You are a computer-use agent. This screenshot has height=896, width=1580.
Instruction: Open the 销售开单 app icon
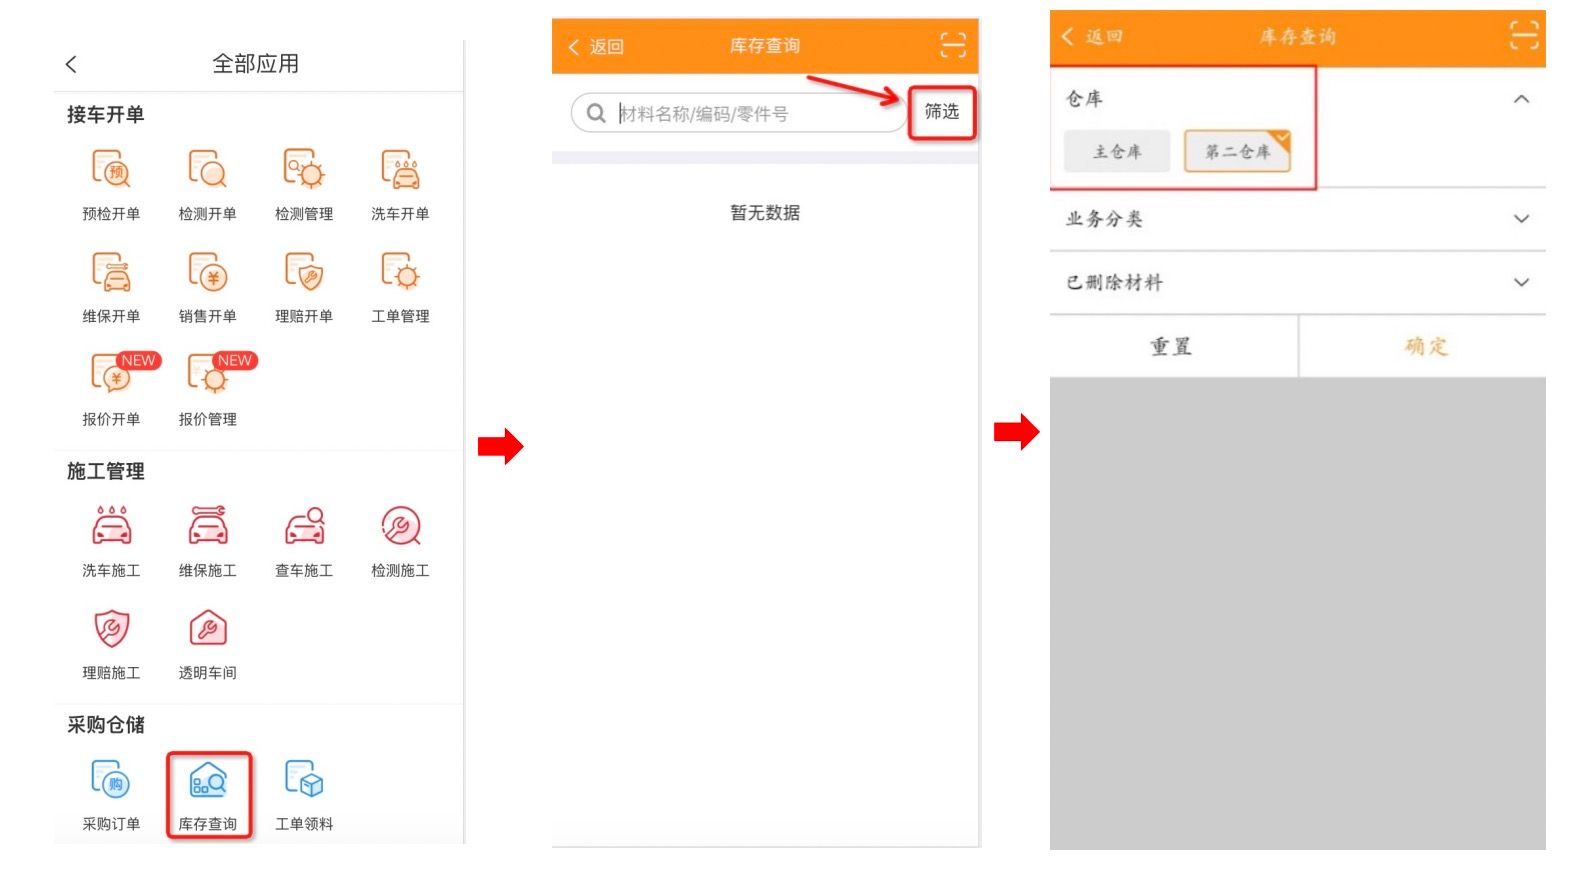click(x=207, y=272)
